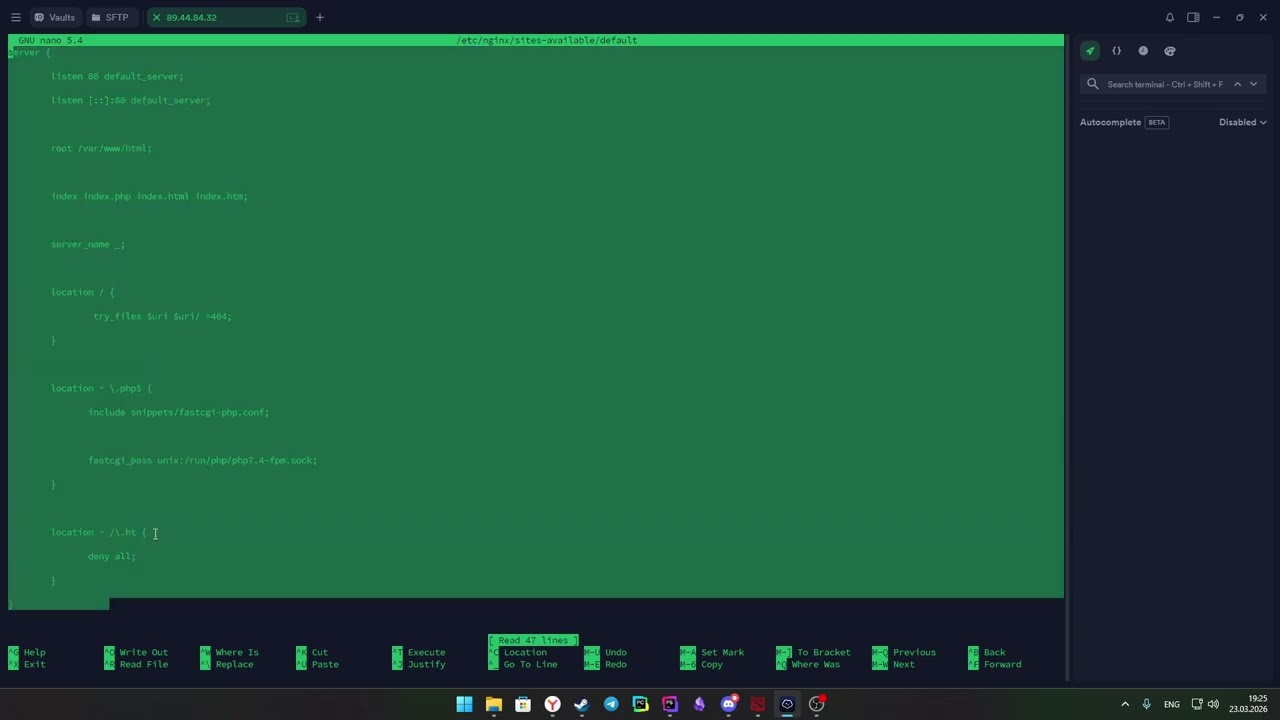Jump to previous search result arrow

point(1237,84)
